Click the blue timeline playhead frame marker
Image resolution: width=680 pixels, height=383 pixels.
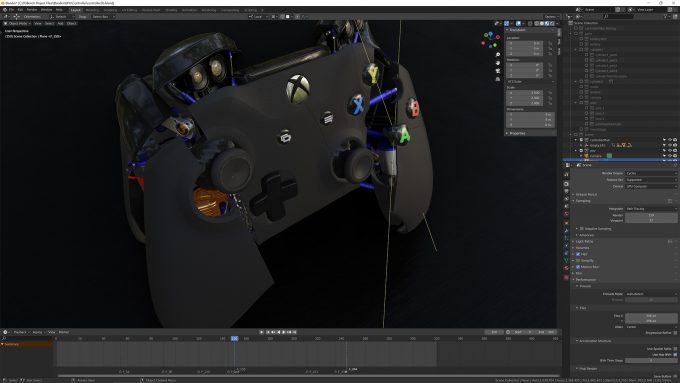point(234,338)
